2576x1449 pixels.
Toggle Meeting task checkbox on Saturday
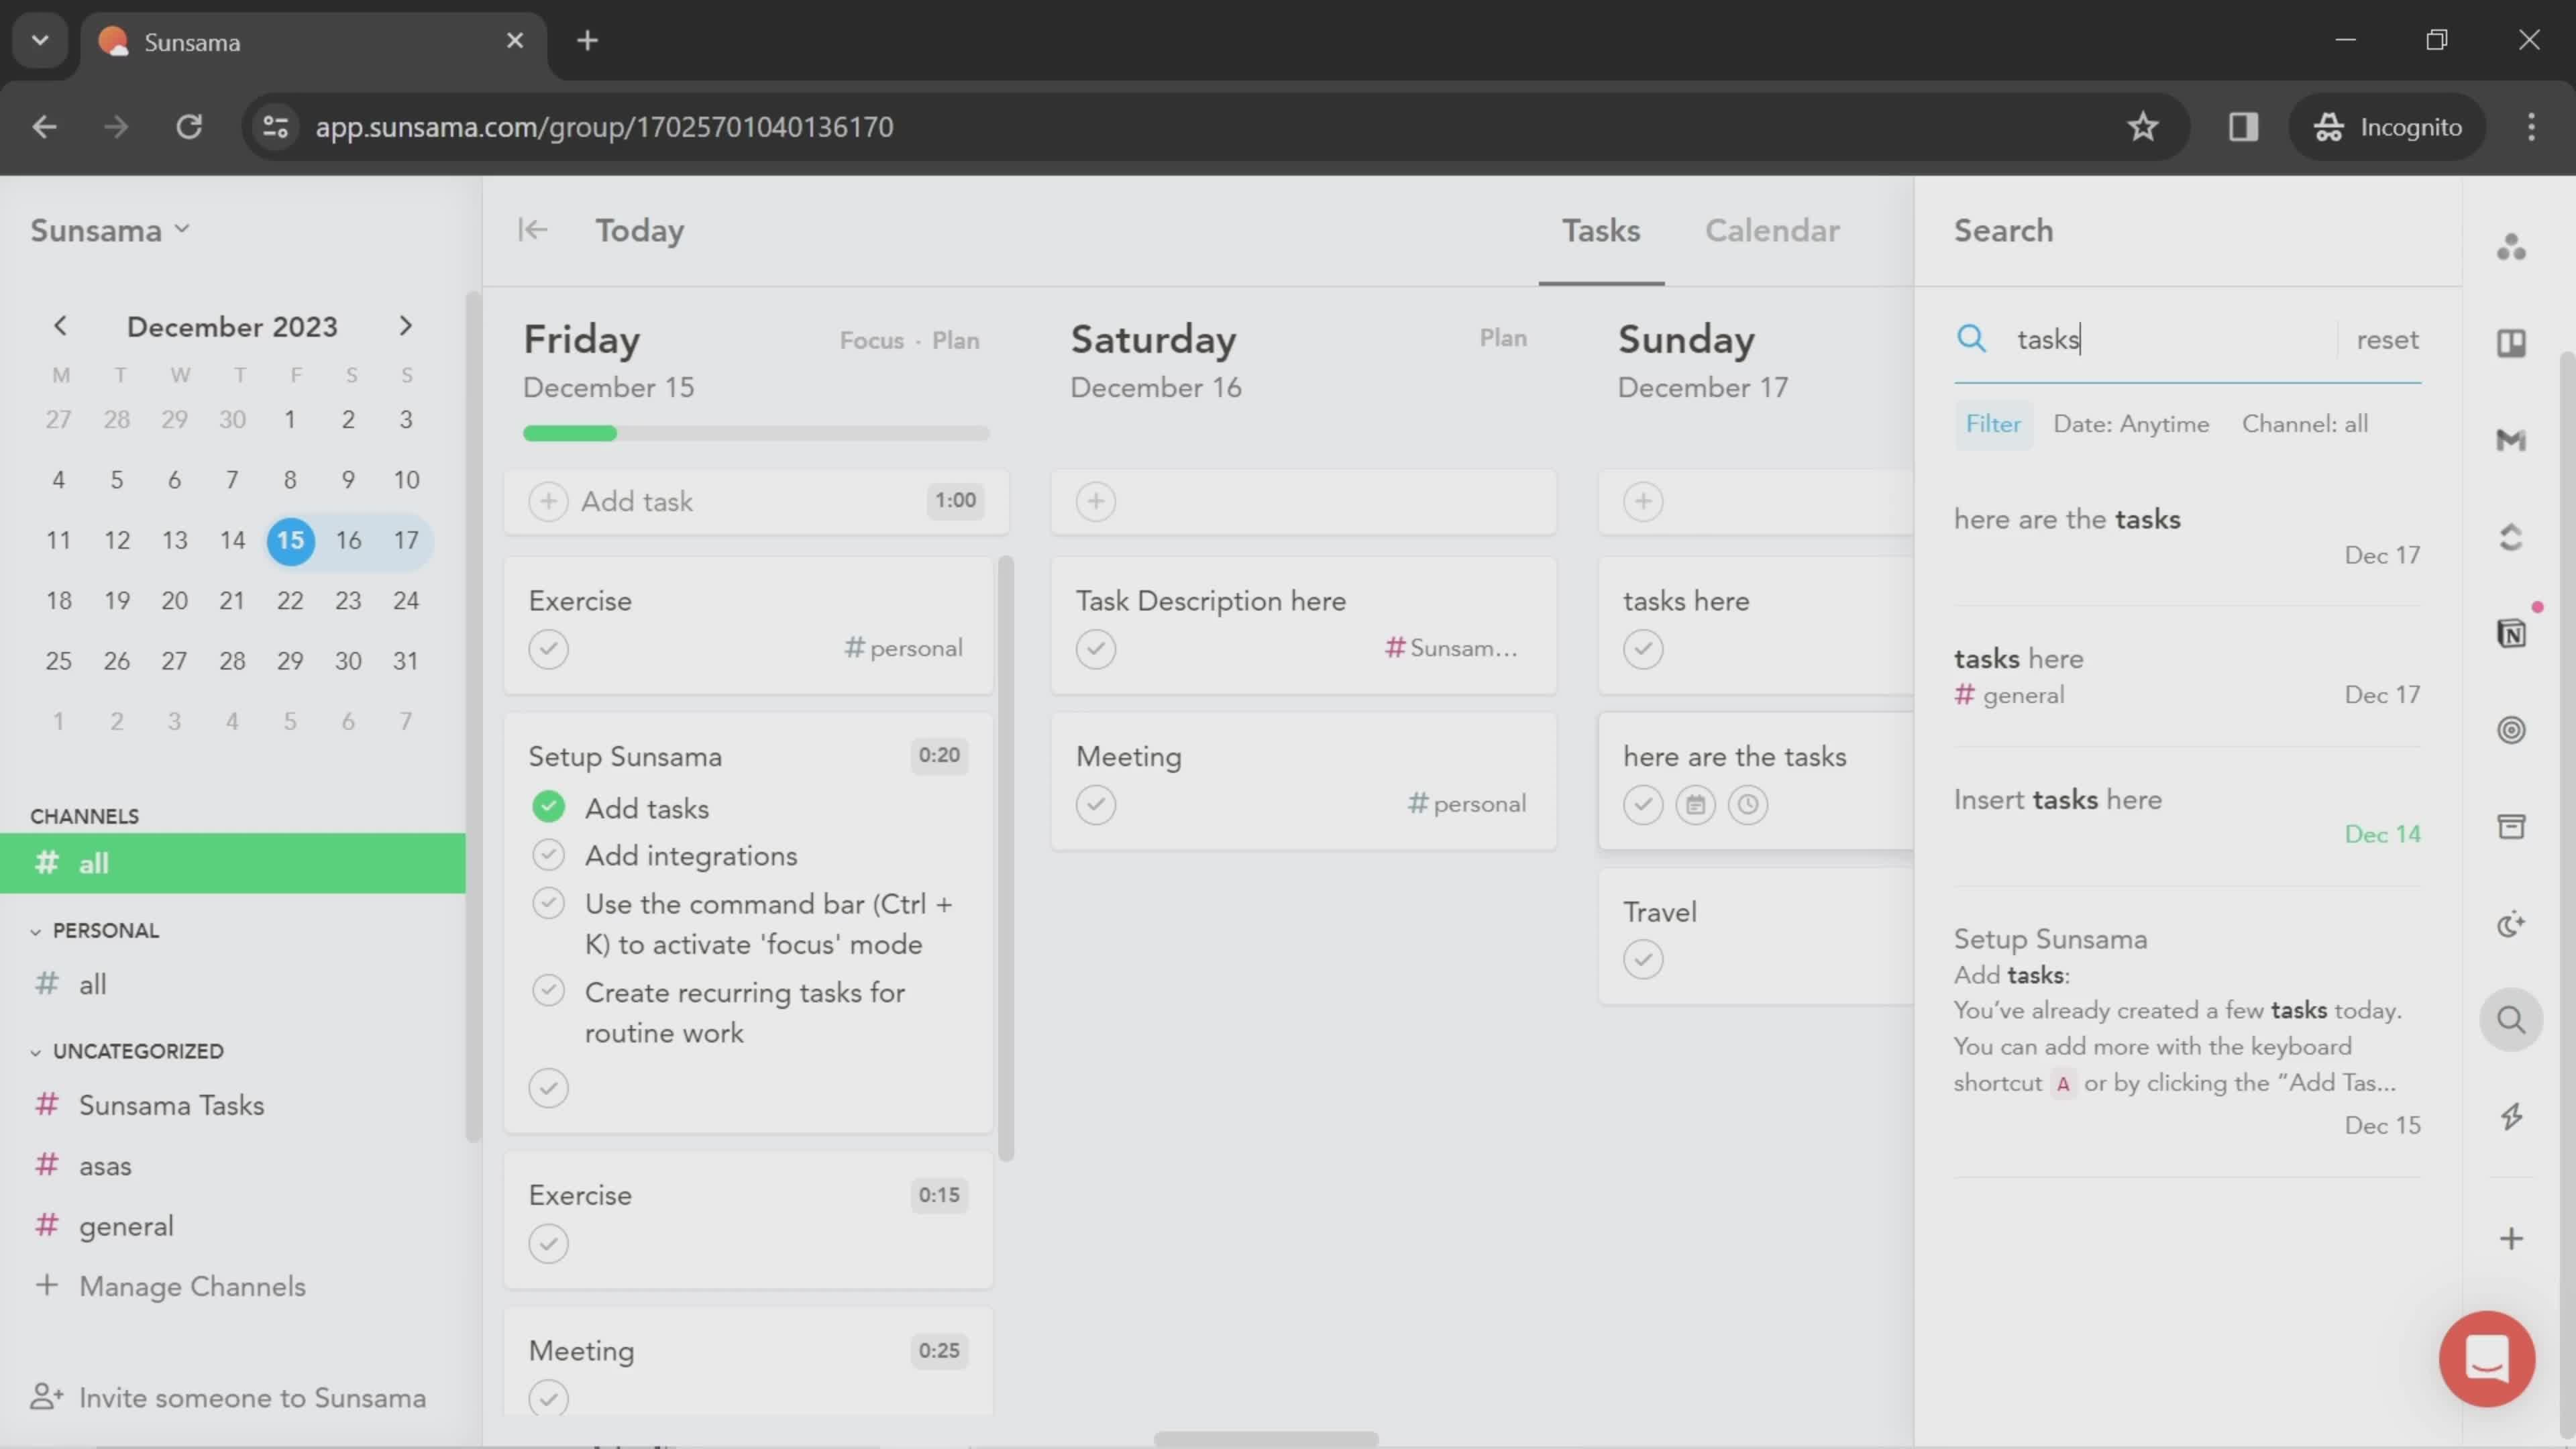(1097, 803)
